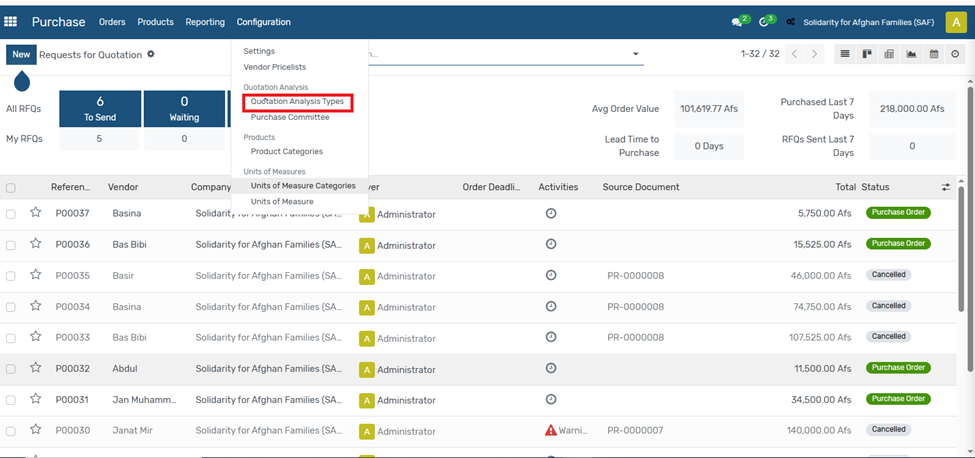
Task: Switch to kanban view
Action: [866, 54]
